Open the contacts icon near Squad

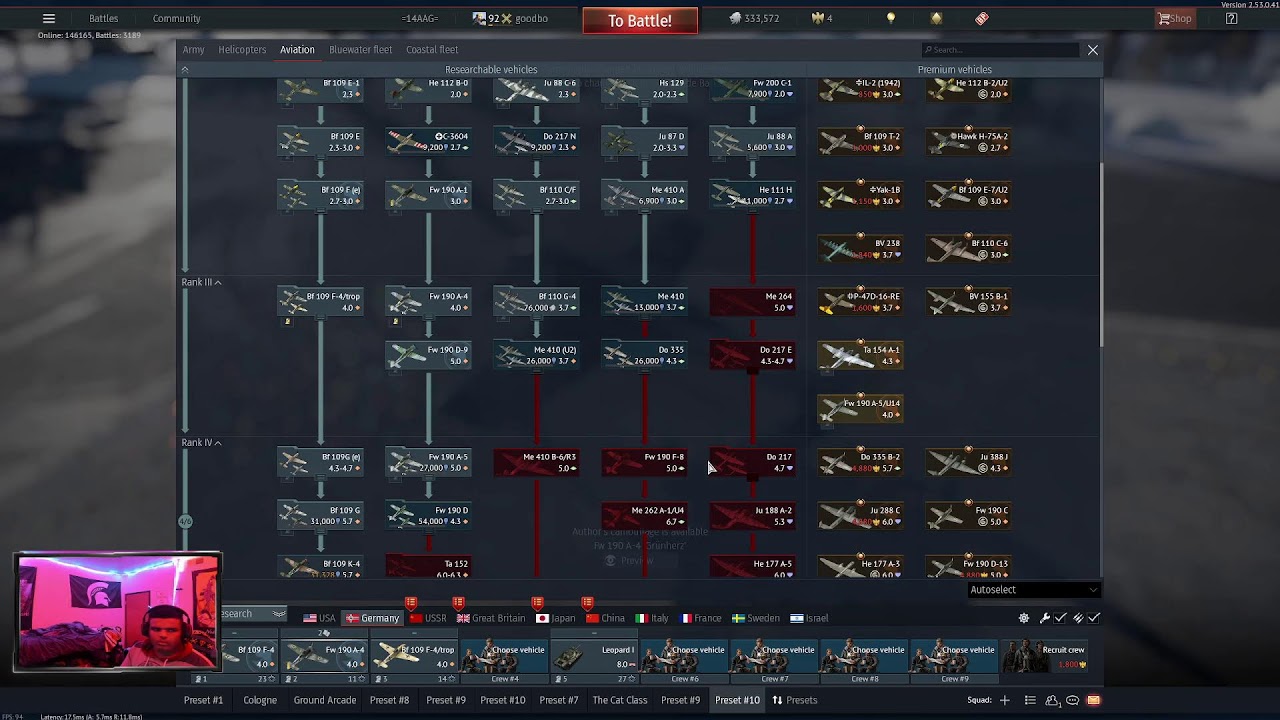(1055, 700)
